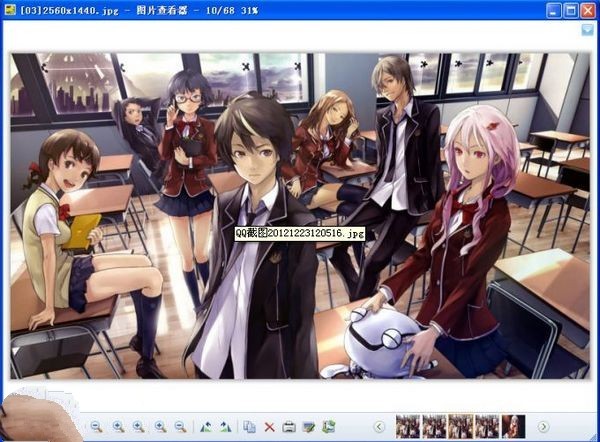Delete the current picture with red X
Viewport: 600px width, 442px height.
coord(269,427)
